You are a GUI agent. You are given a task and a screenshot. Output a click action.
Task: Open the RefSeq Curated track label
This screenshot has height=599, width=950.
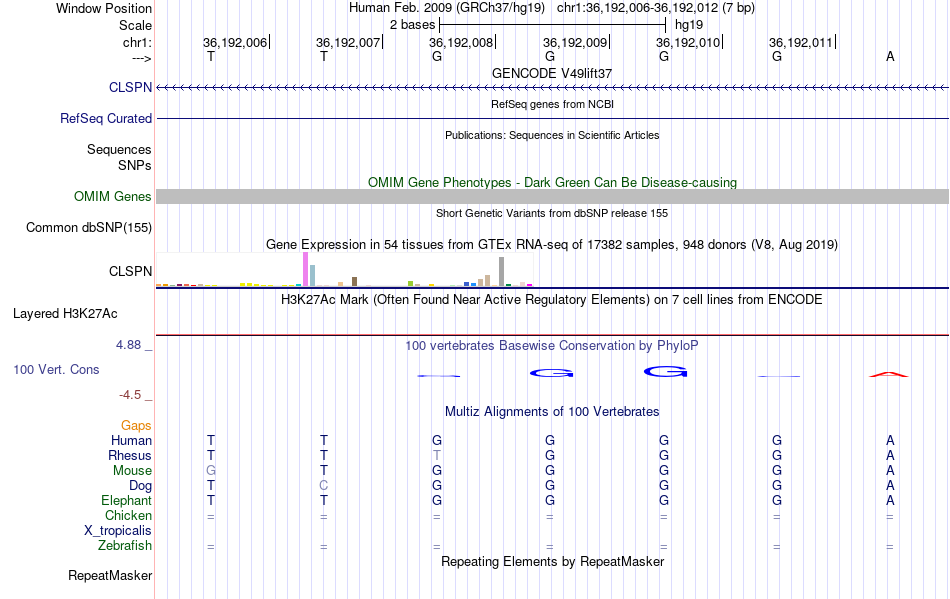105,118
